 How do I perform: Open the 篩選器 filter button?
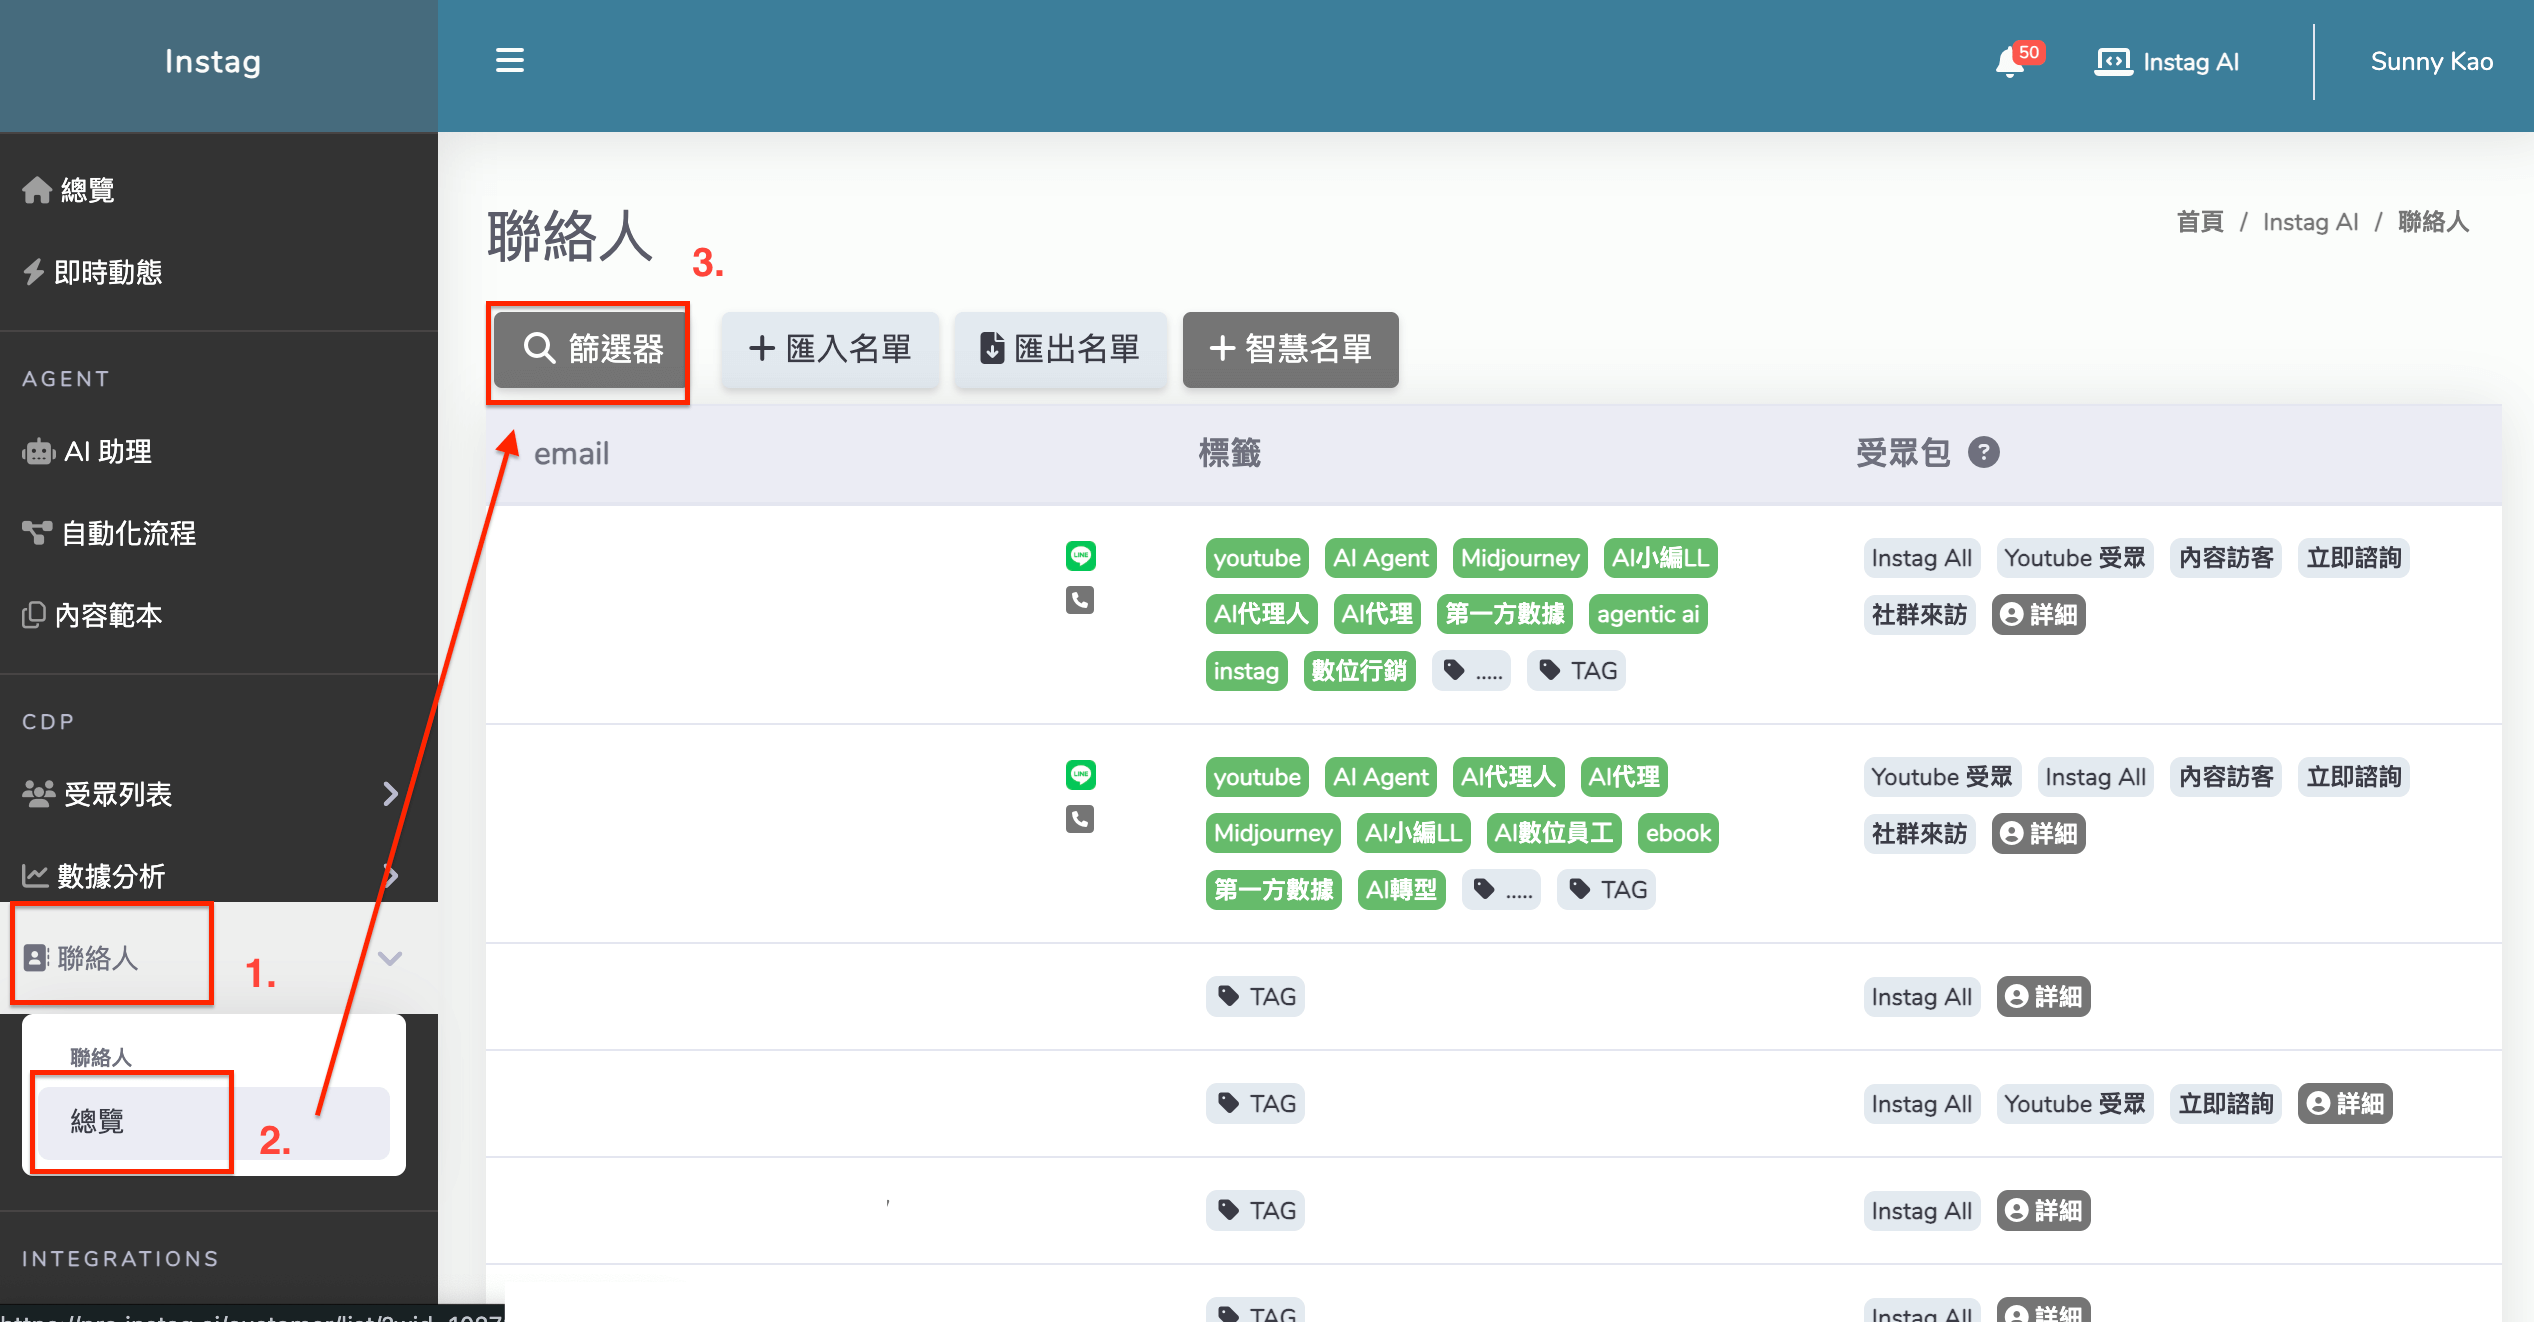pos(591,349)
